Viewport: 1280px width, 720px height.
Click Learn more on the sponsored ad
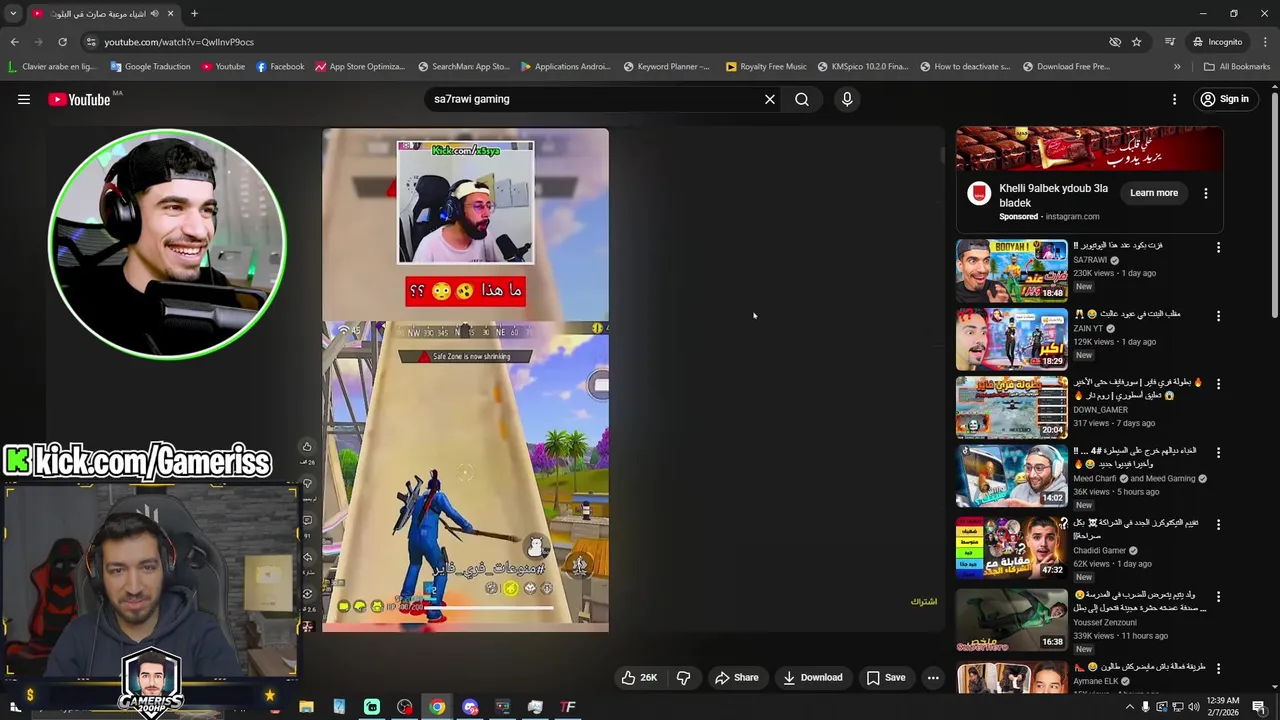(1154, 193)
